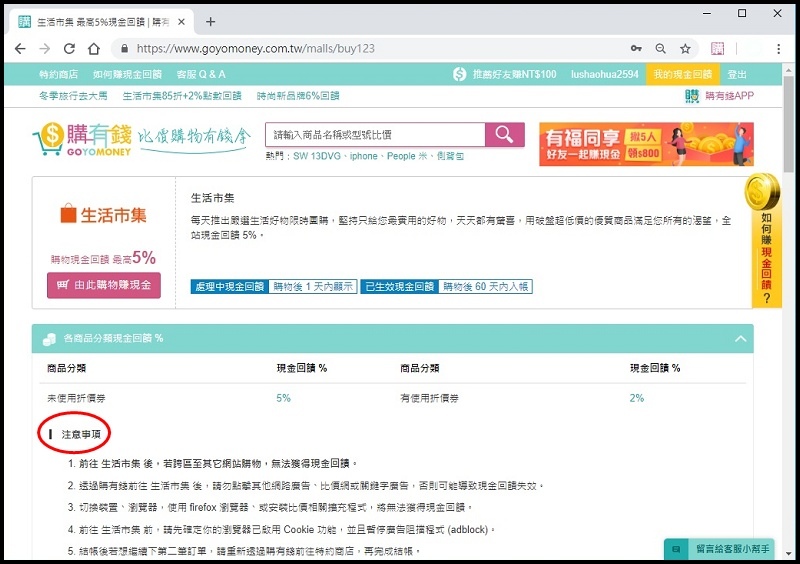Click the 有福同享 promotional banner
The image size is (800, 564).
646,144
